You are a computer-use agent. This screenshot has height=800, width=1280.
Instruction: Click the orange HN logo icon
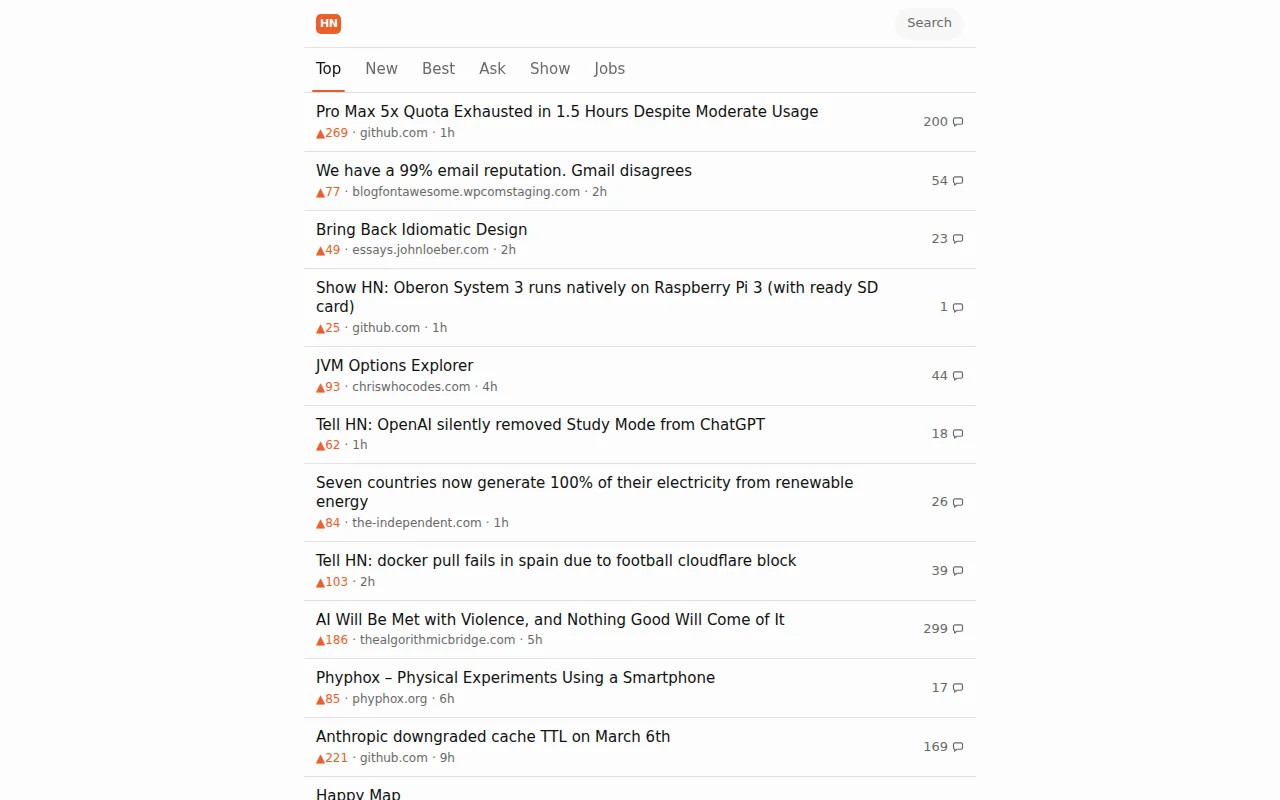click(328, 23)
